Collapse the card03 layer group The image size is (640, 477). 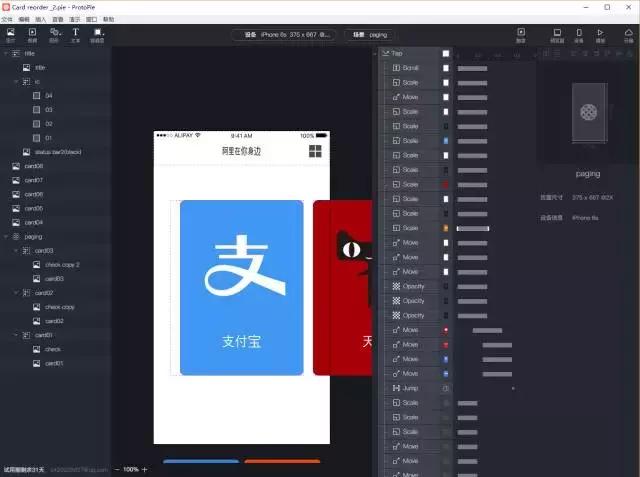point(16,251)
